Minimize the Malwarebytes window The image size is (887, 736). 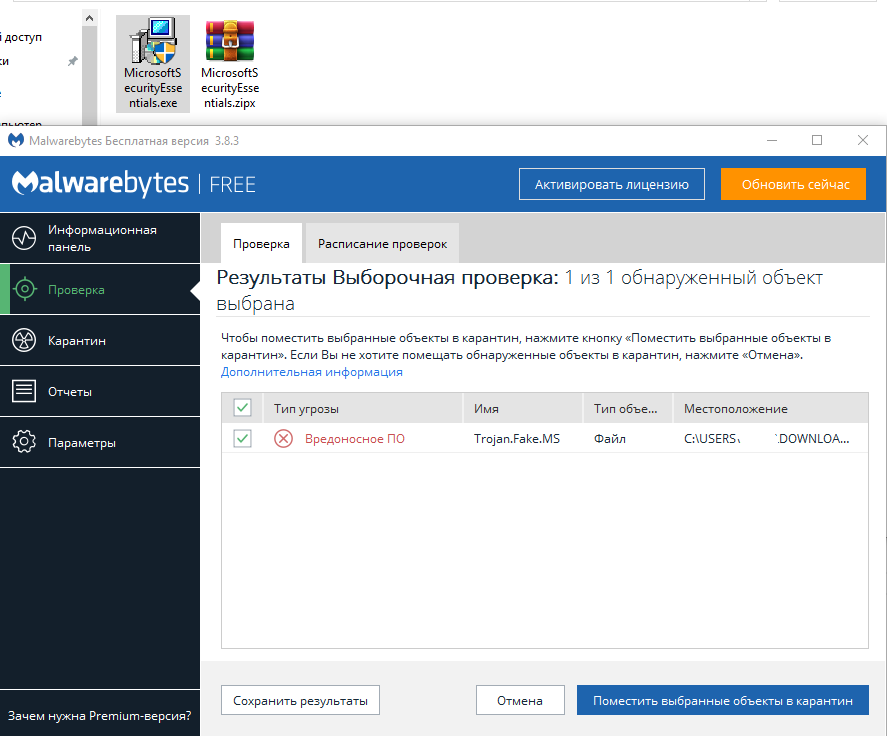click(772, 140)
